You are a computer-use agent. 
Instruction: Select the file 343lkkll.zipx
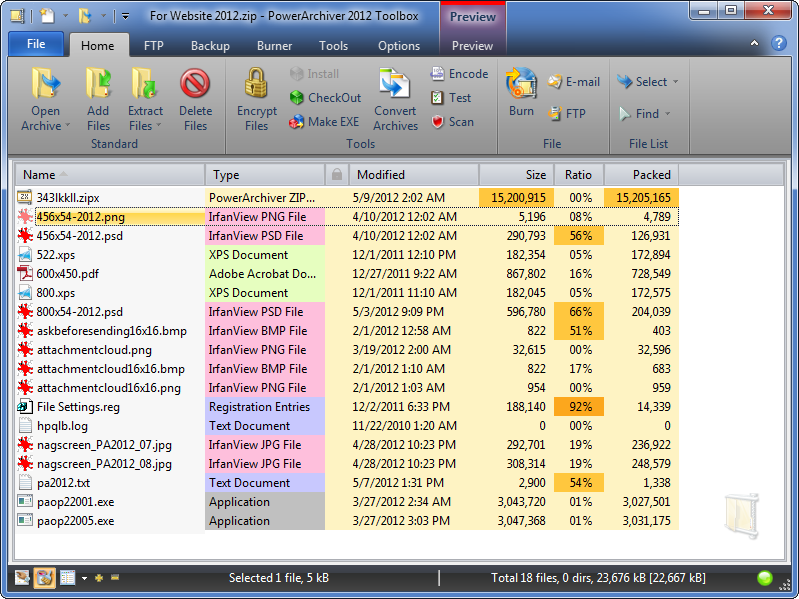tap(68, 198)
